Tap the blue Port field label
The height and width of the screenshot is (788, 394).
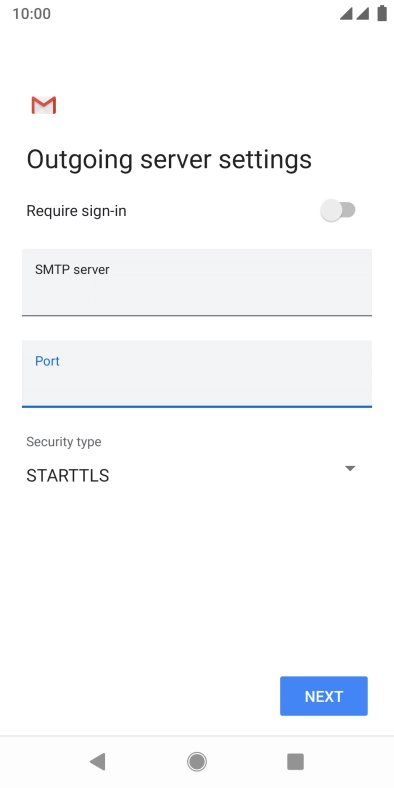(x=47, y=361)
